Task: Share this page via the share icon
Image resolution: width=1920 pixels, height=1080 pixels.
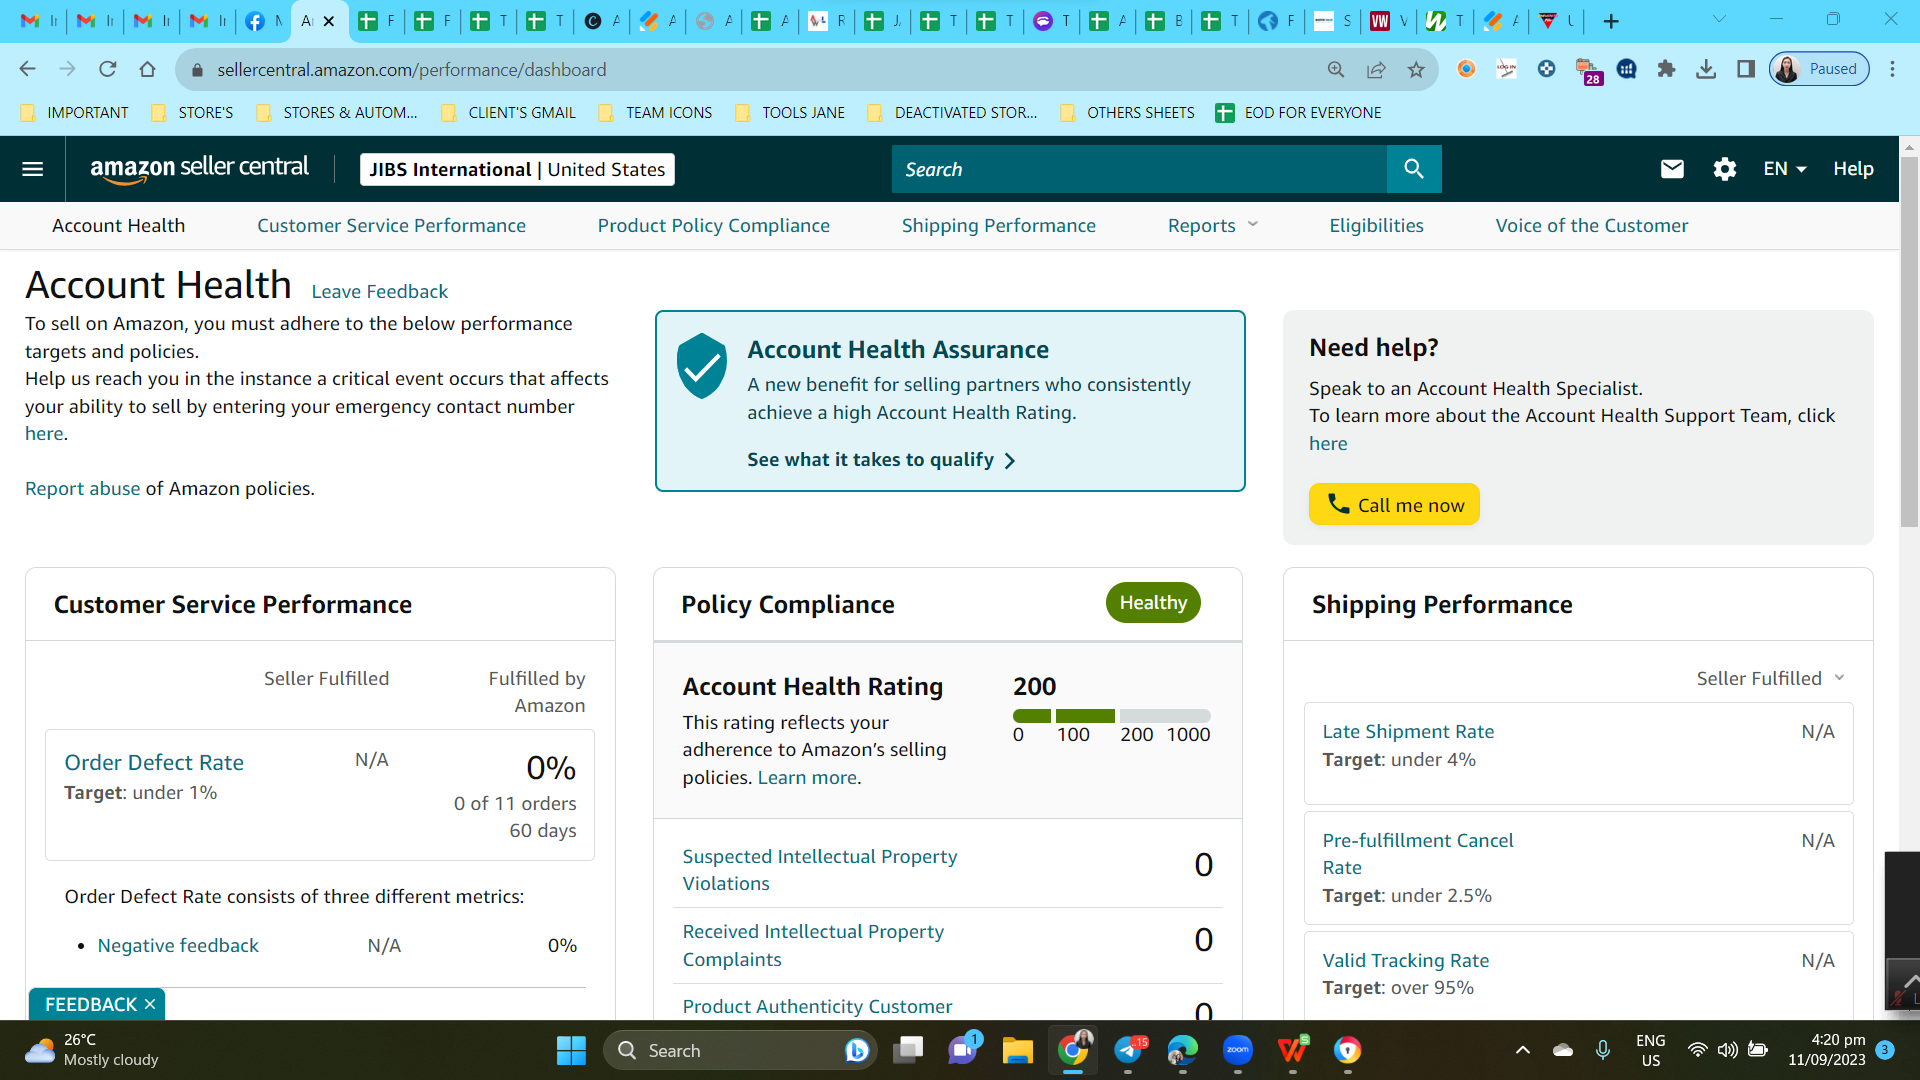Action: coord(1376,69)
